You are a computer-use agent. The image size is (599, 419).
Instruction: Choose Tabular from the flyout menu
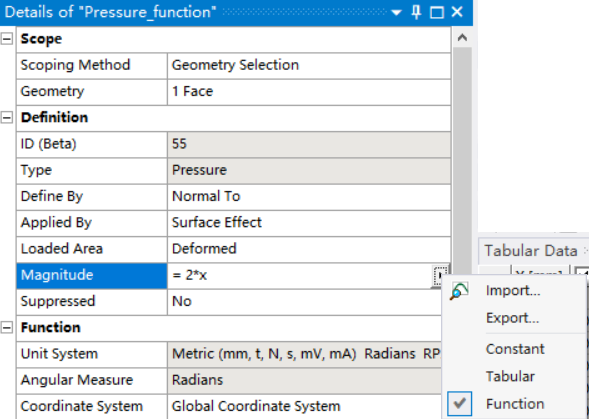(x=510, y=376)
